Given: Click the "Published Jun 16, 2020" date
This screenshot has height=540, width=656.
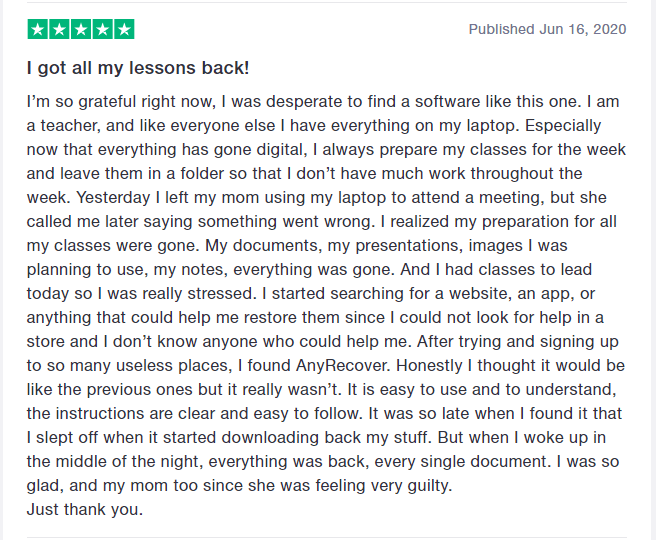Looking at the screenshot, I should coord(547,29).
